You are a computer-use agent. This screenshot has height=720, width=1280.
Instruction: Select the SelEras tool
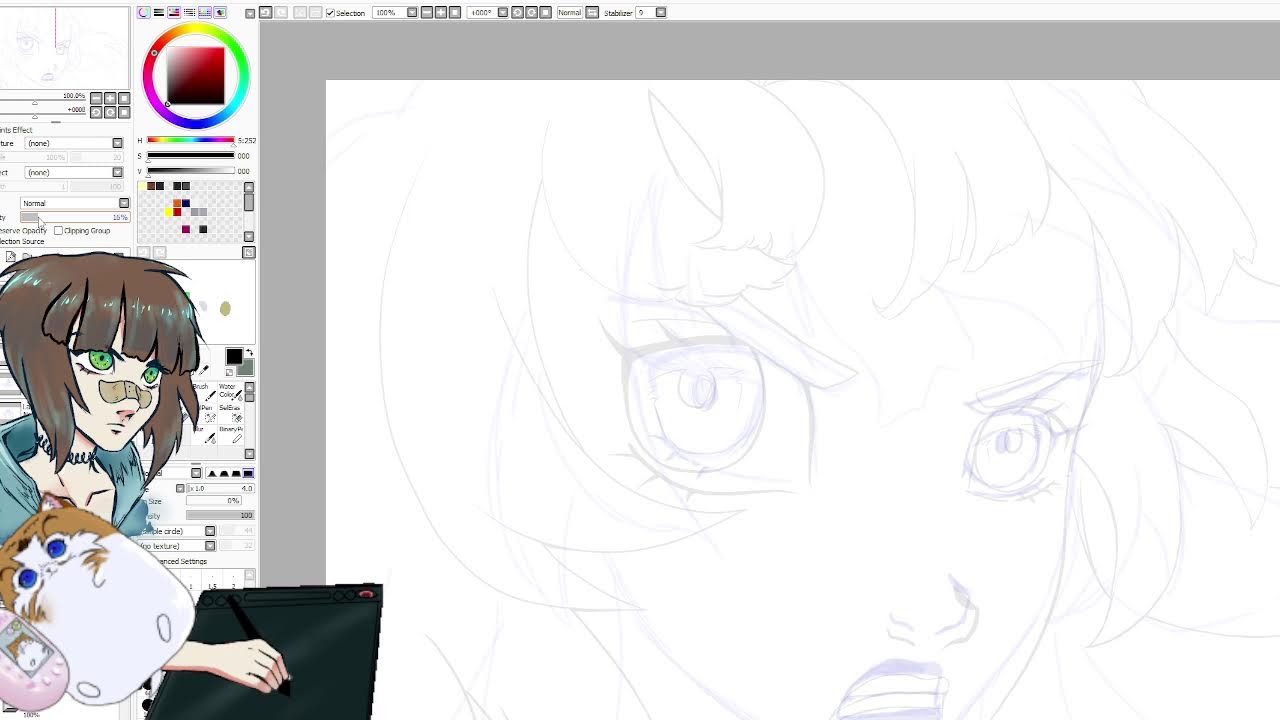(x=230, y=415)
